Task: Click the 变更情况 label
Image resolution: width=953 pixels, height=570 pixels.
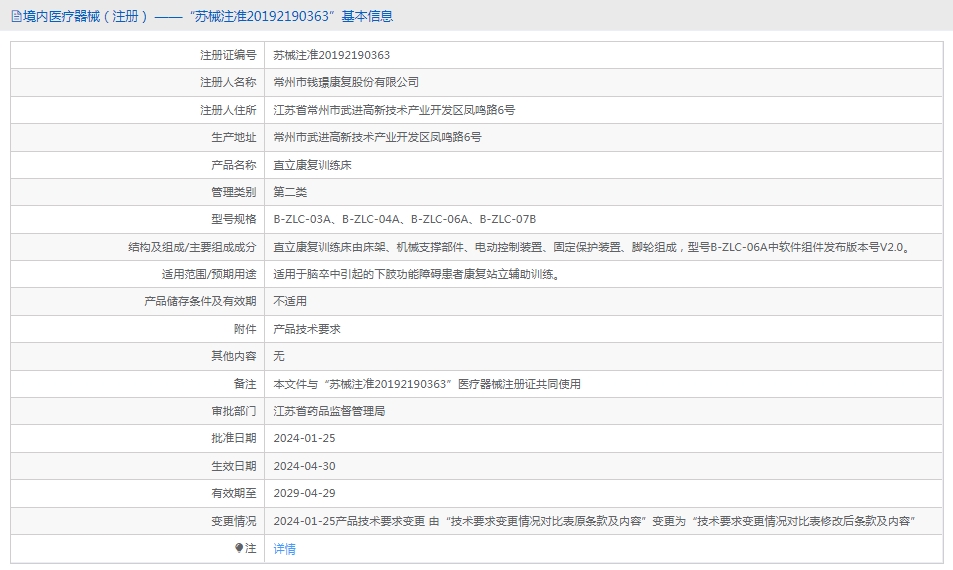Action: 234,521
